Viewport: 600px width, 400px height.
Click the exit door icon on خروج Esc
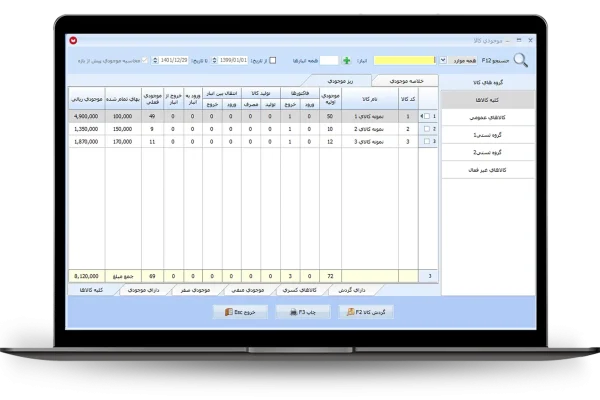pos(227,313)
